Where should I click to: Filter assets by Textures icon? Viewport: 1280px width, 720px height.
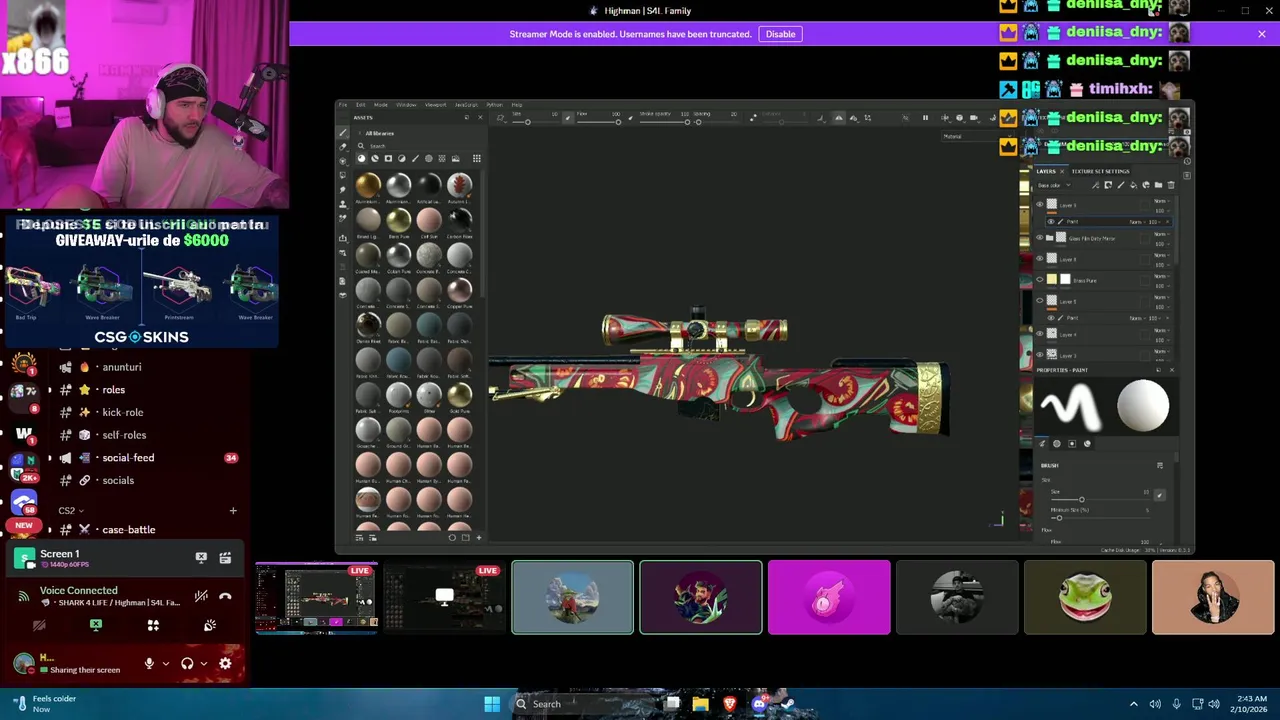pyautogui.click(x=442, y=158)
